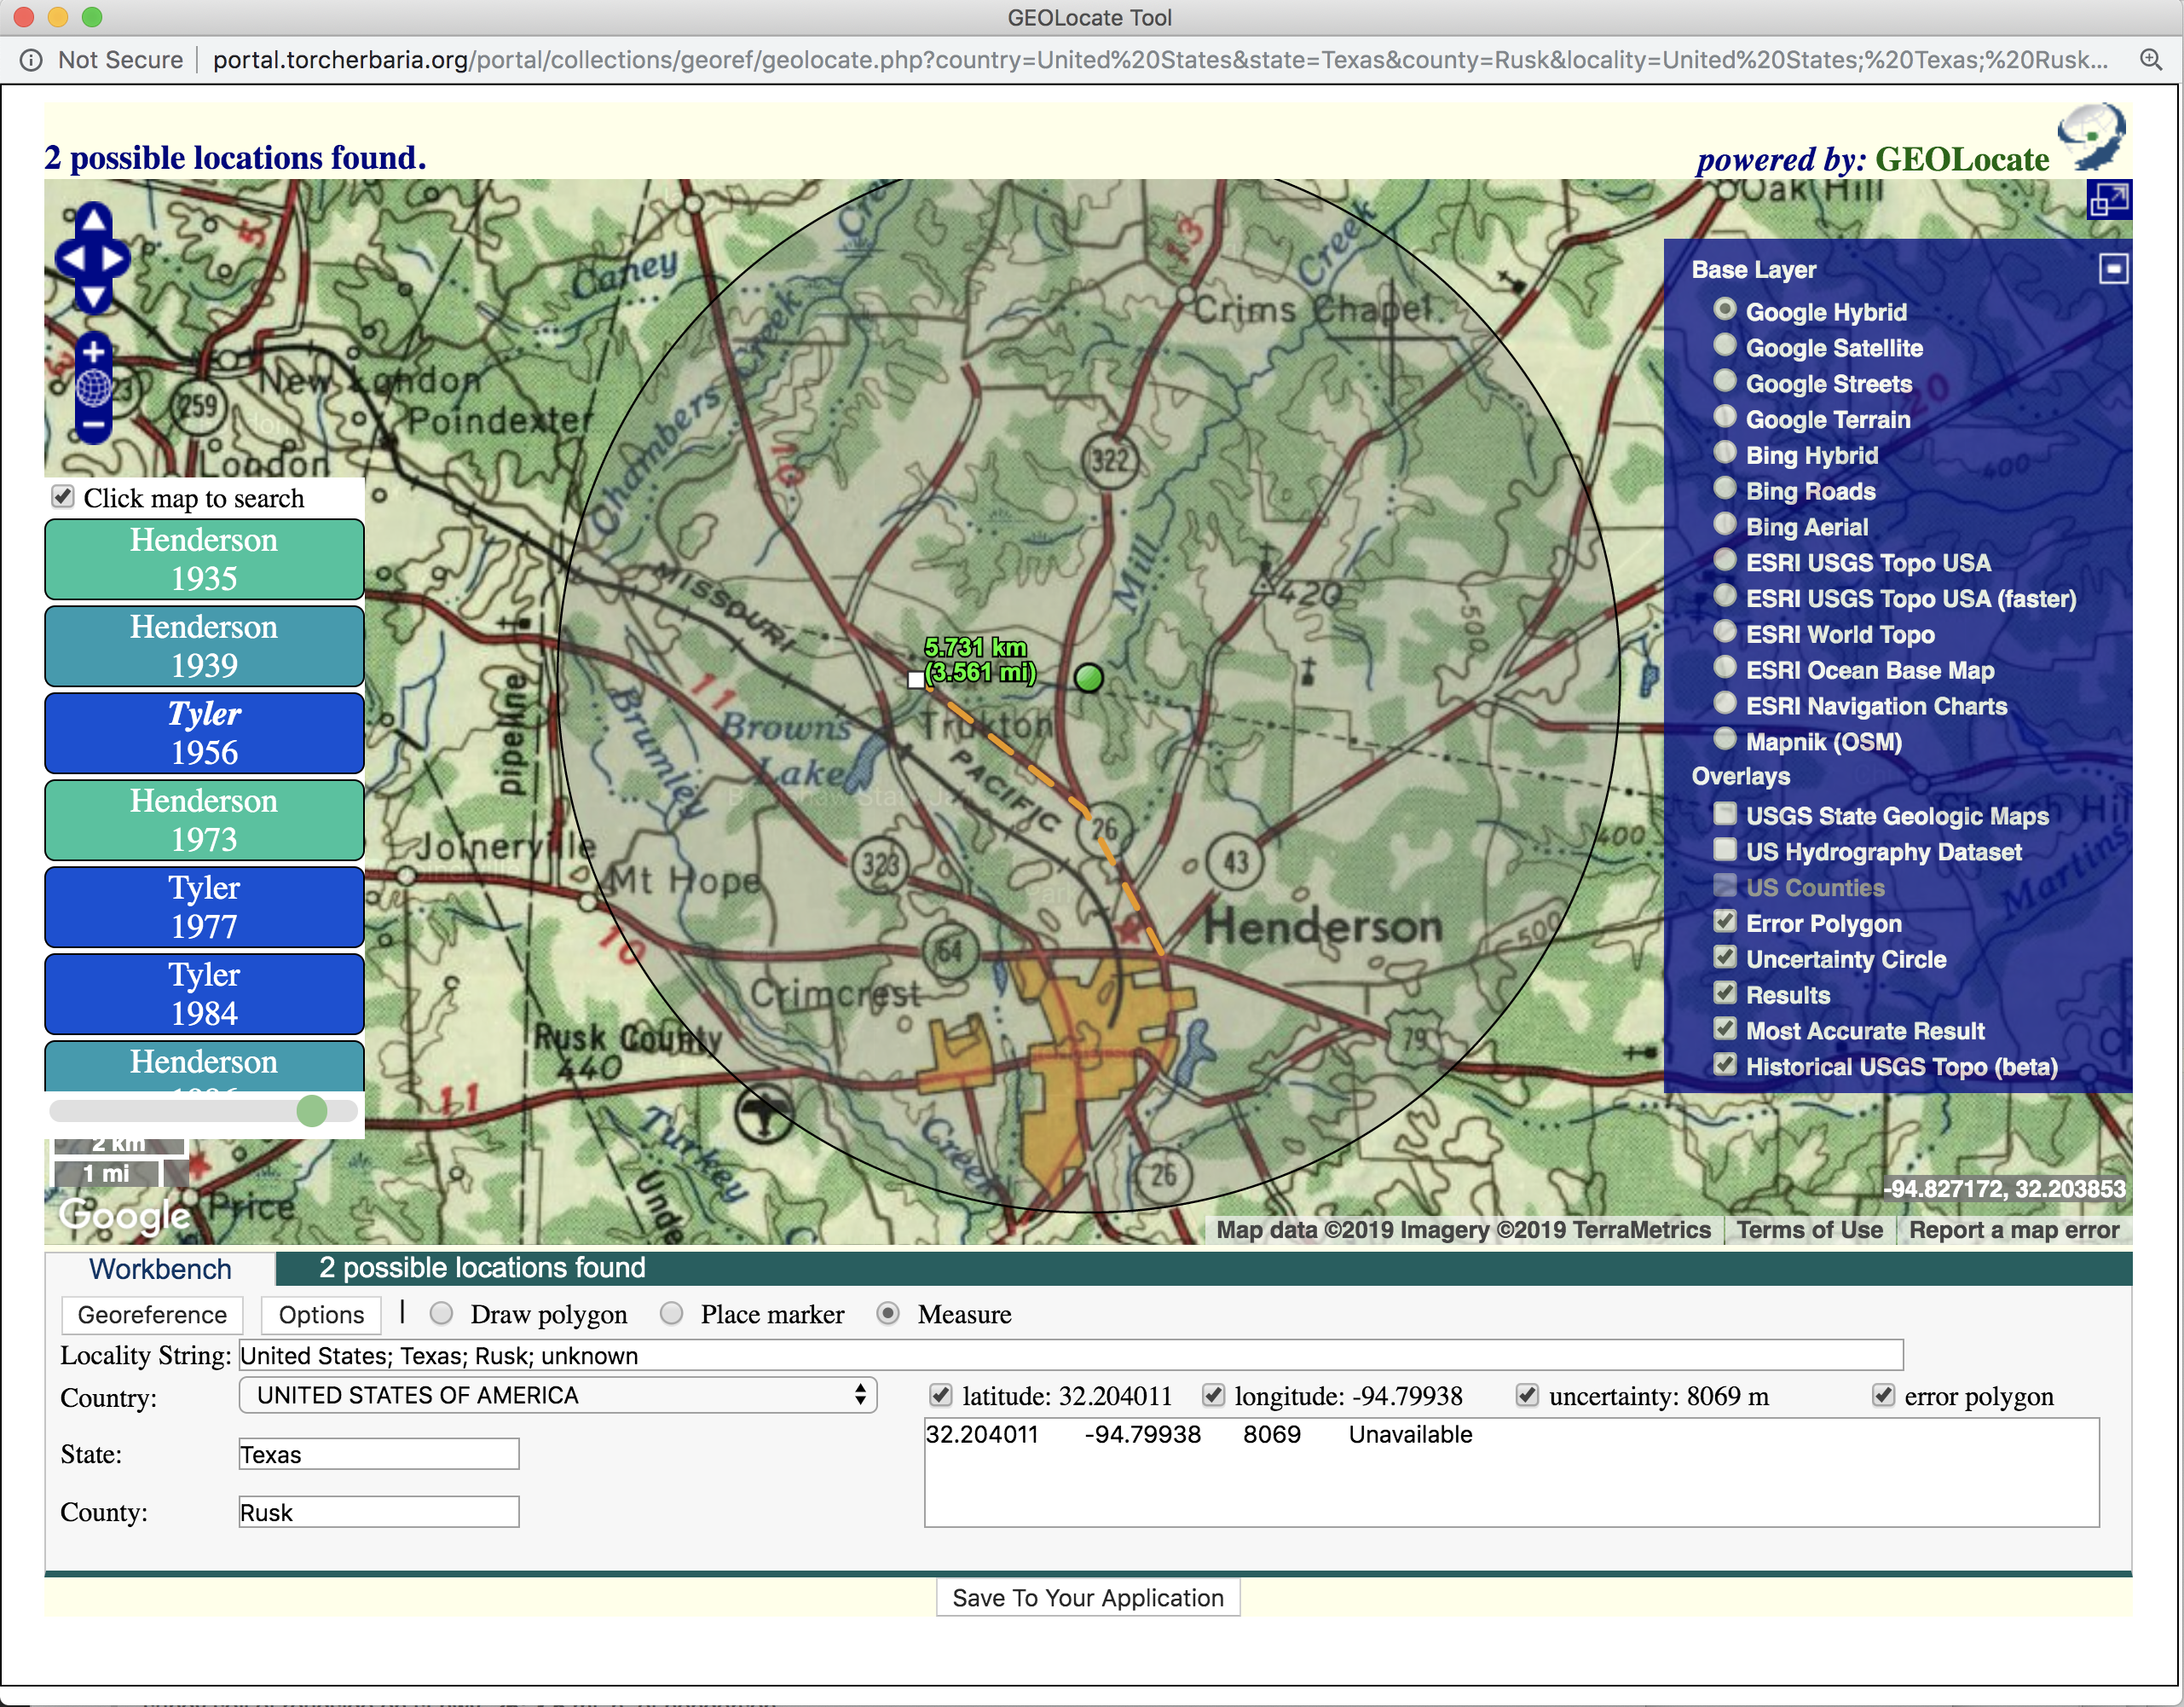Toggle Results overlay
The width and height of the screenshot is (2184, 1707).
coord(1724,993)
